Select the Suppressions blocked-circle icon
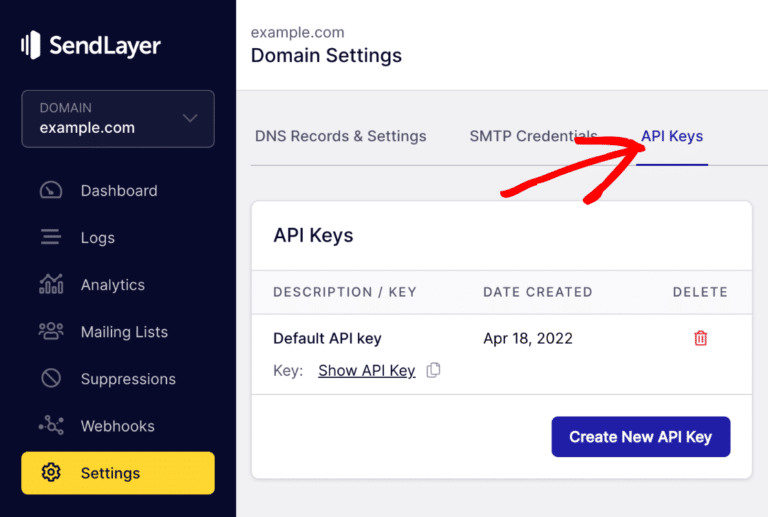The image size is (768, 517). [x=51, y=379]
